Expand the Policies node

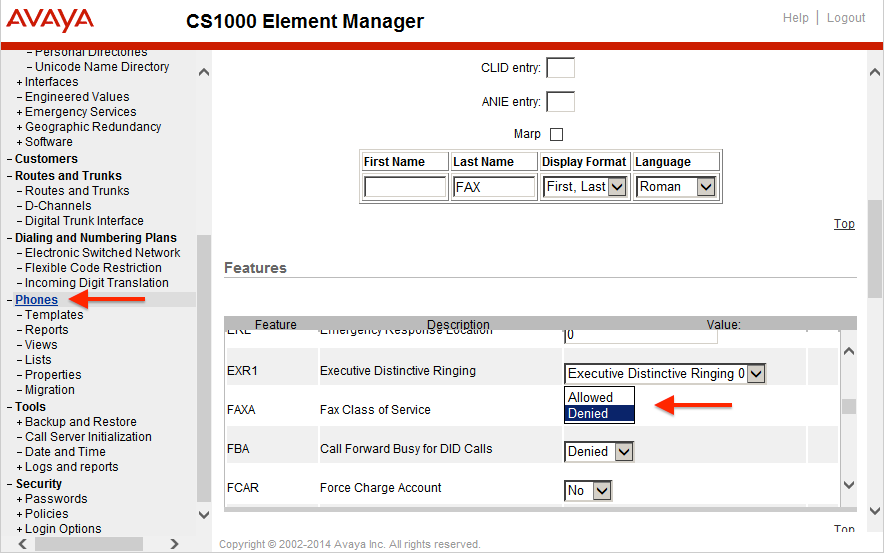point(19,514)
